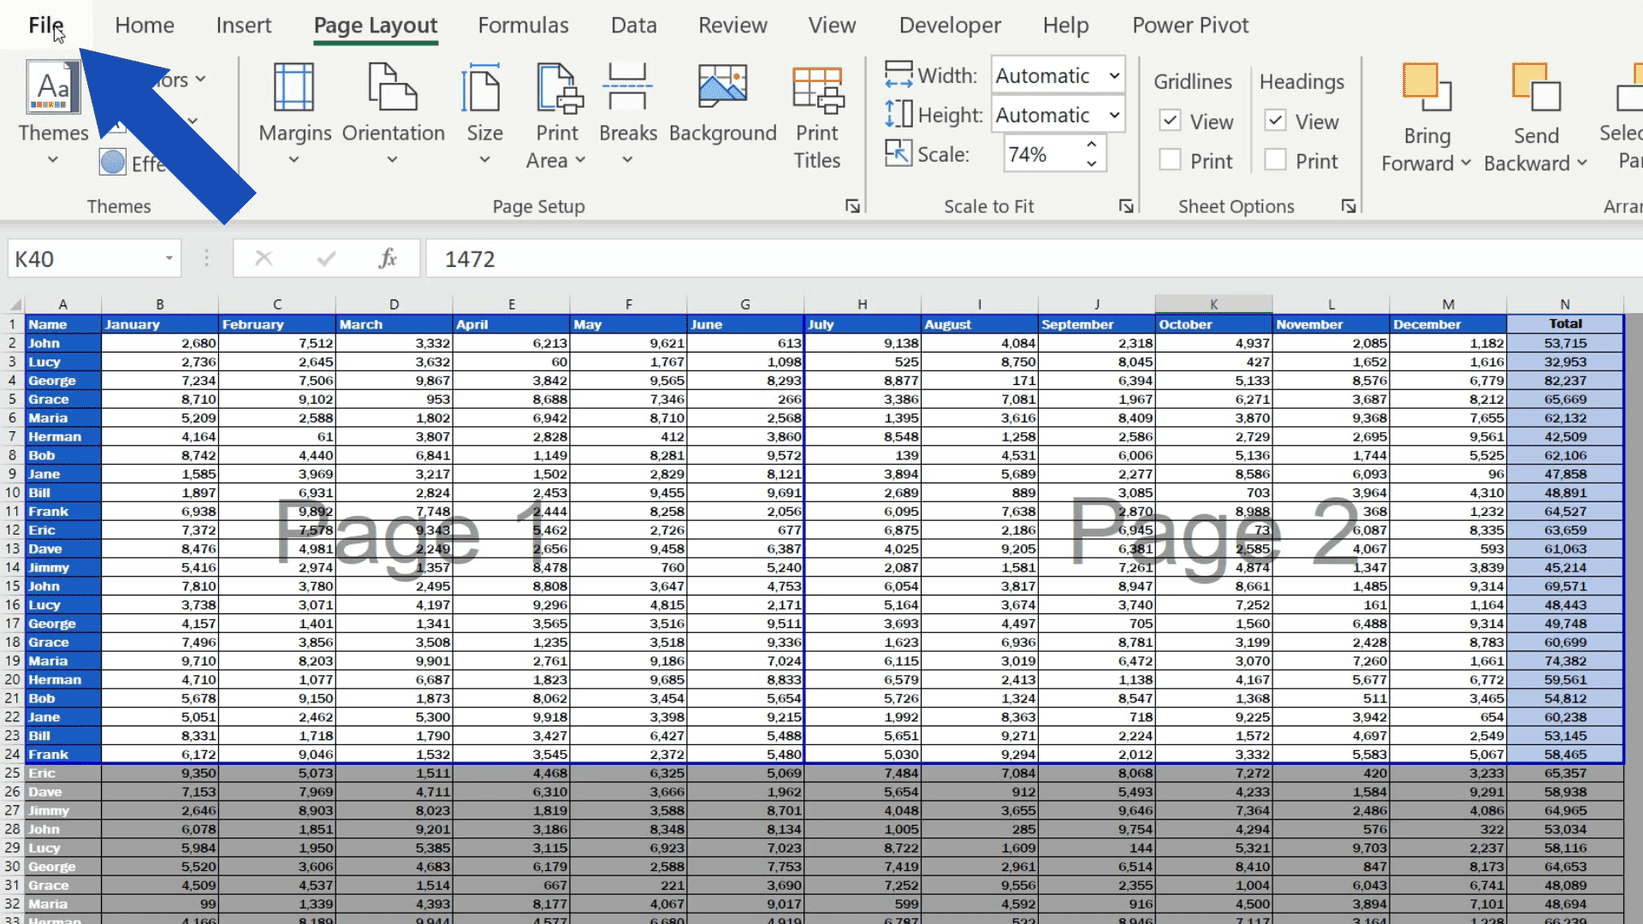
Task: Expand the Name Box dropdown arrow
Action: (x=168, y=259)
